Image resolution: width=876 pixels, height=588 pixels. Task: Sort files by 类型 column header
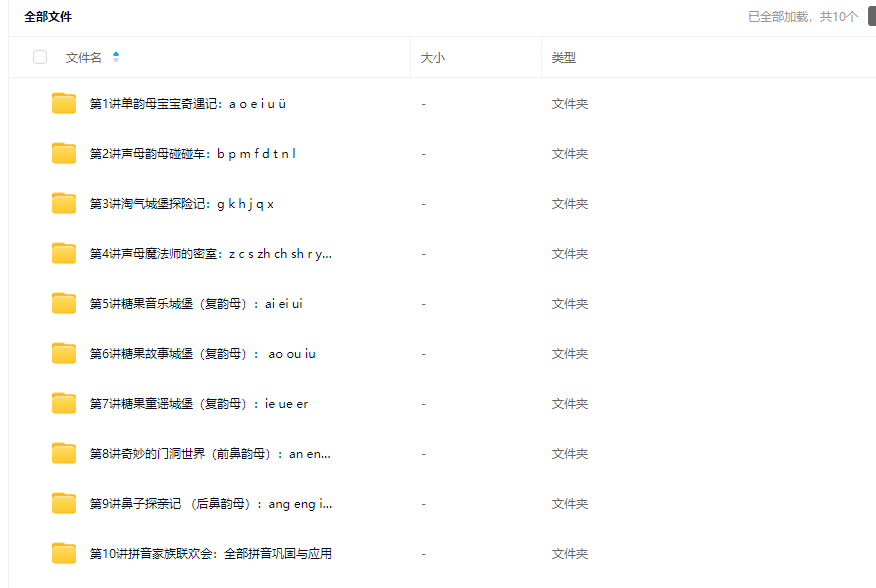tap(564, 58)
